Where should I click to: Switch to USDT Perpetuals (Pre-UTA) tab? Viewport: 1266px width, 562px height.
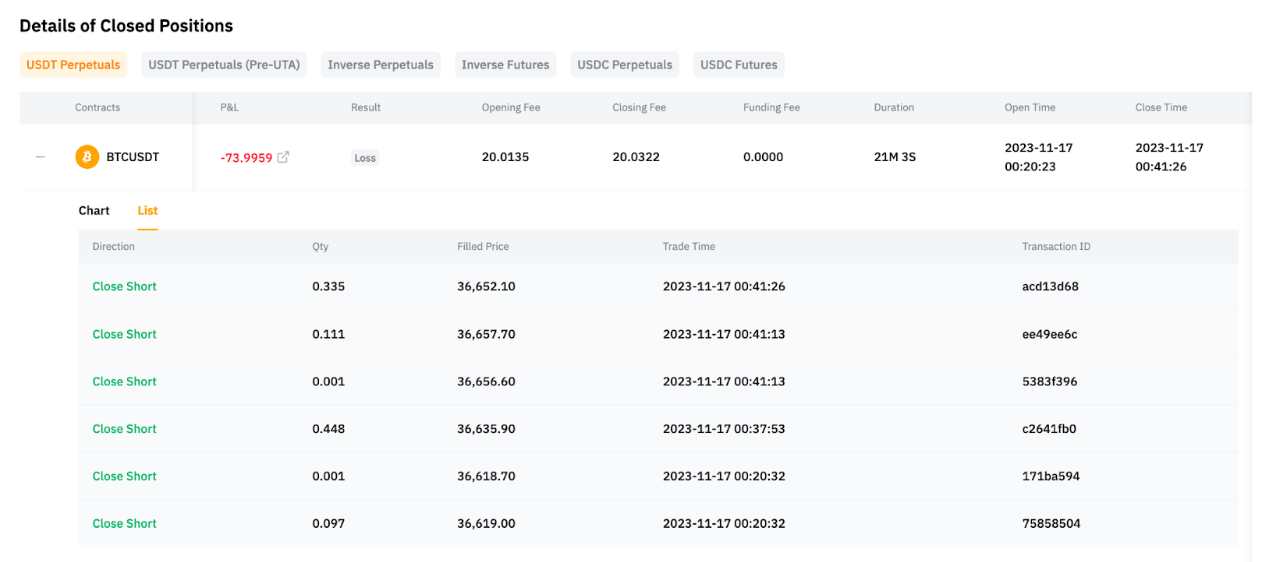(224, 65)
